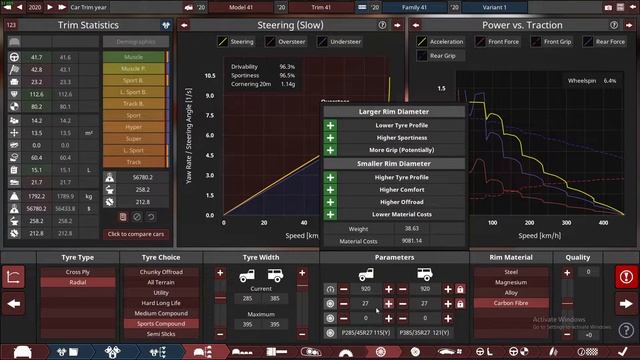Click the engine stats icon in Trim Statistics header
The image size is (640, 360).
coord(166,25)
